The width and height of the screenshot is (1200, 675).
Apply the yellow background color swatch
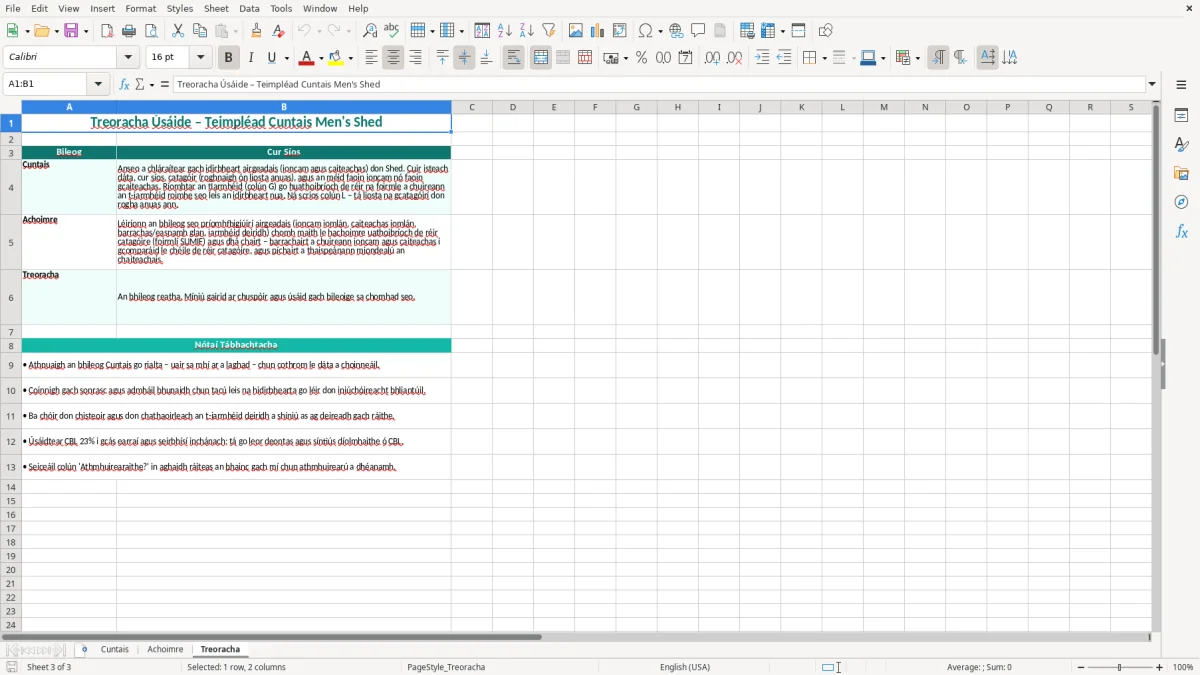(x=337, y=58)
